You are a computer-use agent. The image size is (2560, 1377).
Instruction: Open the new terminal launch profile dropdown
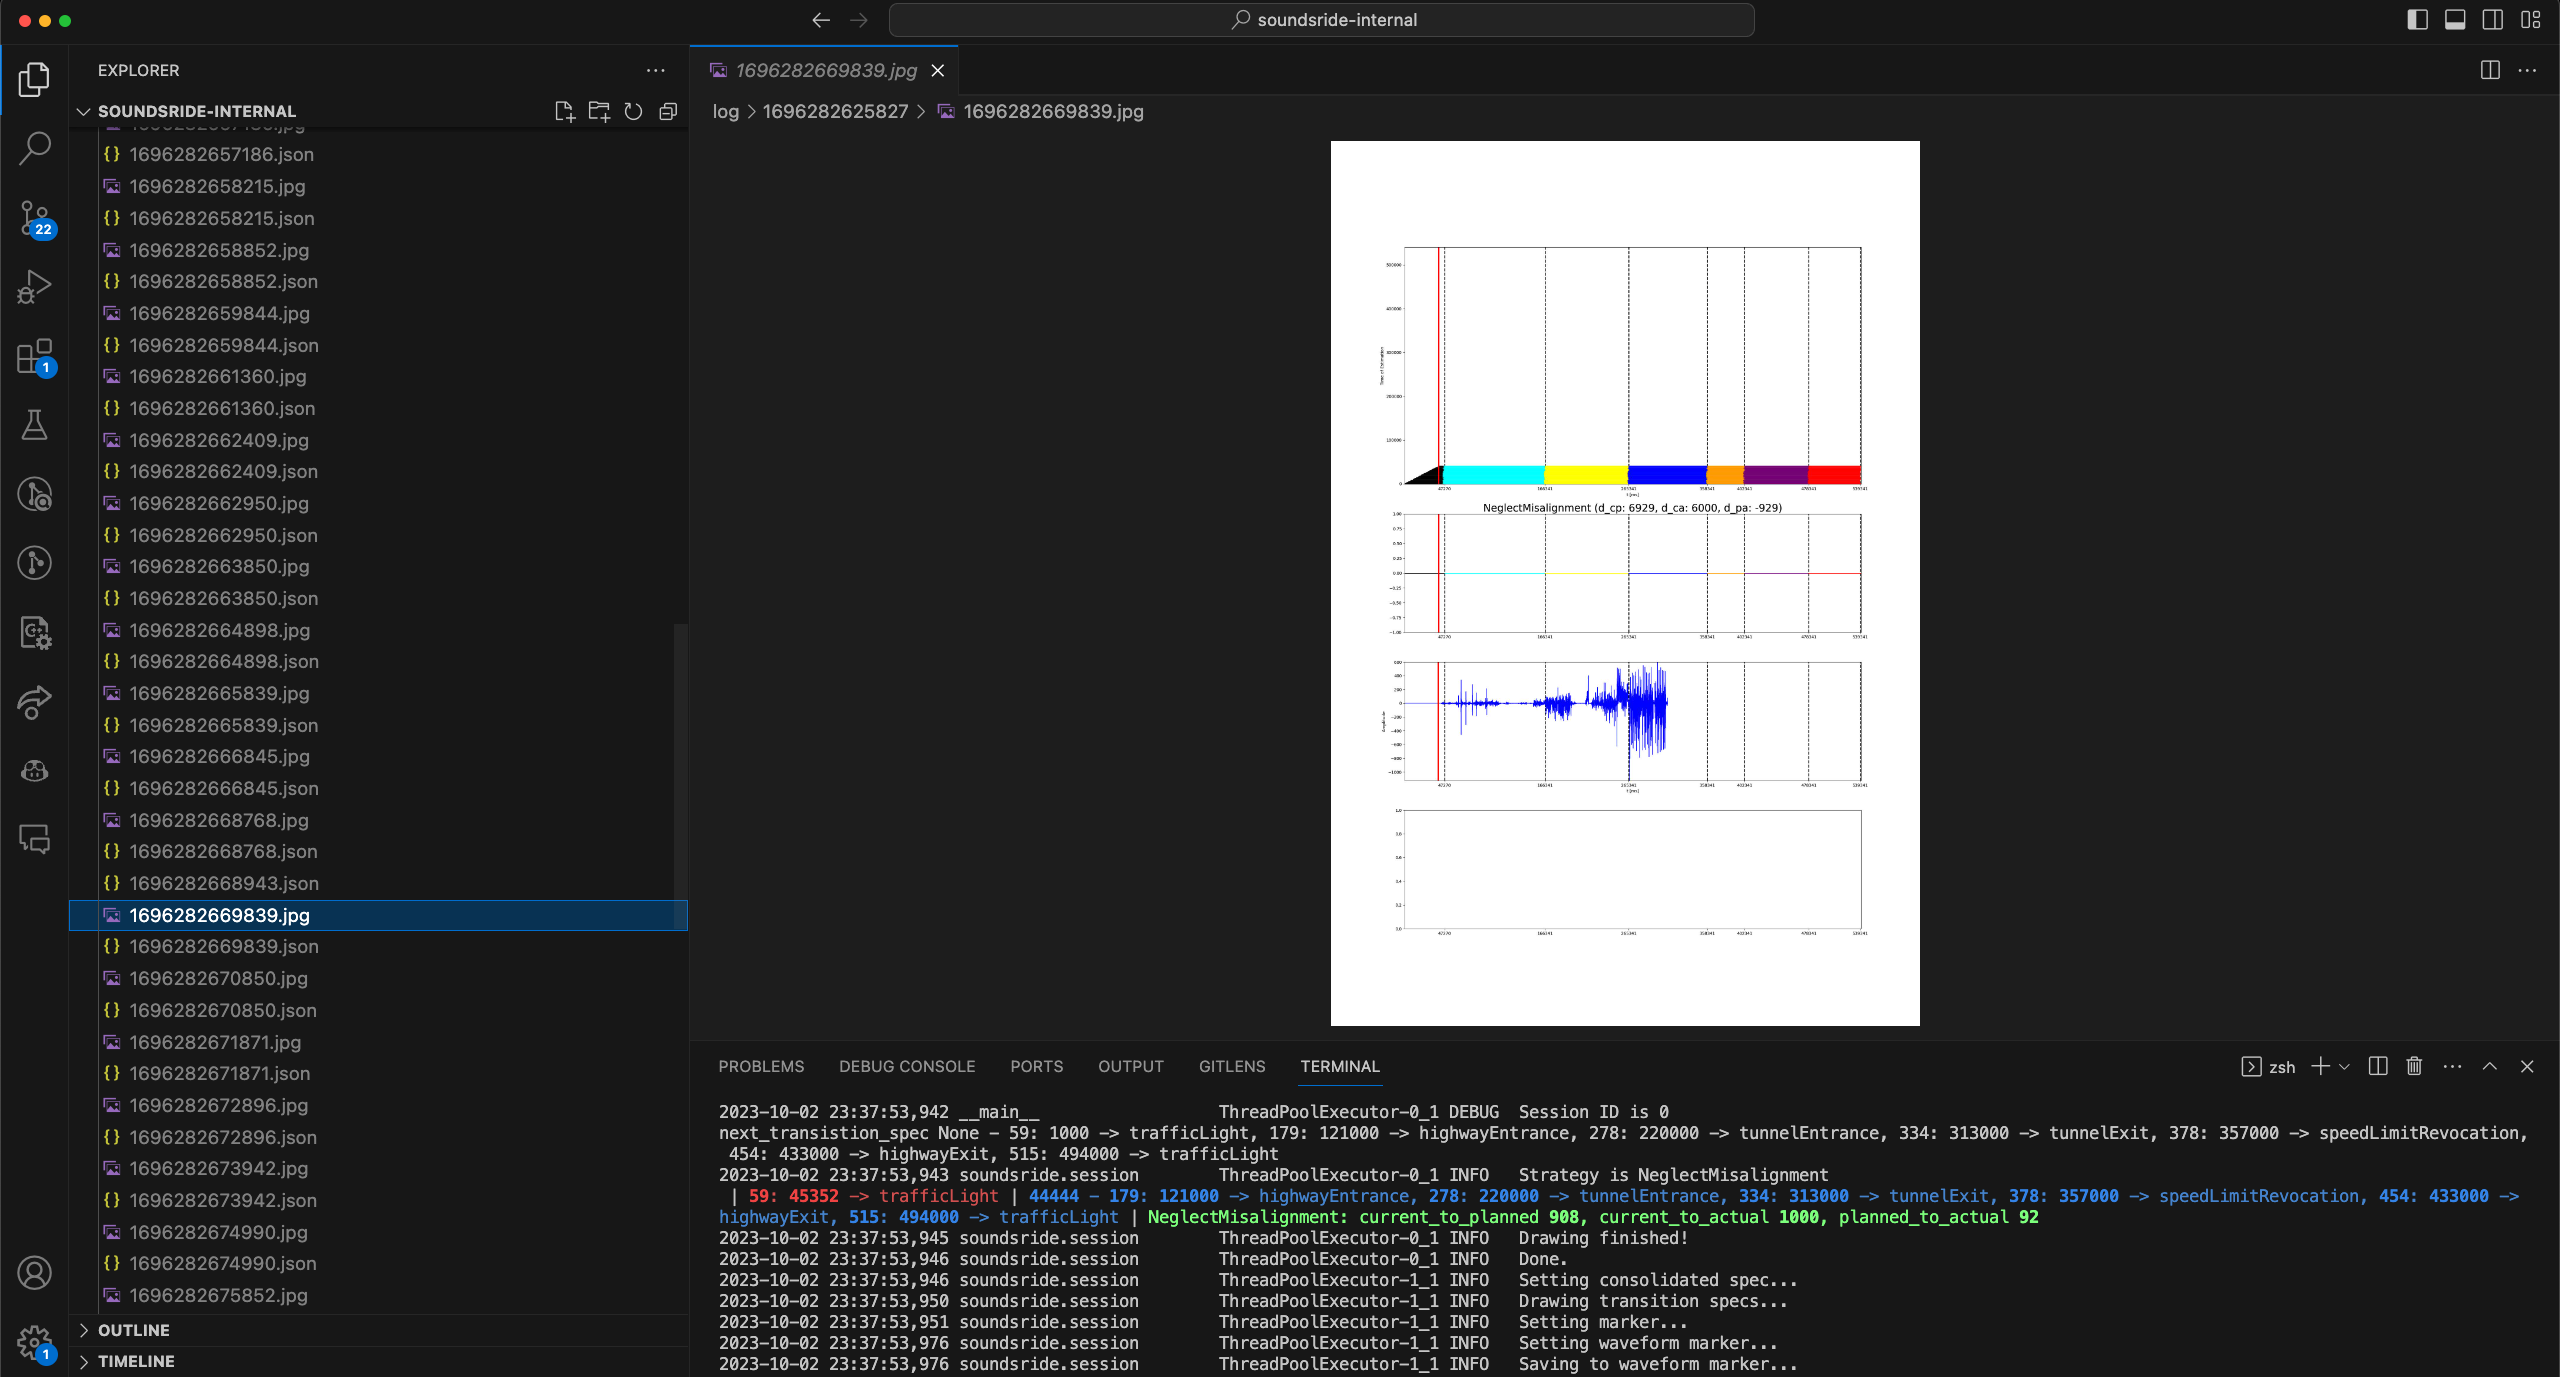(2345, 1066)
